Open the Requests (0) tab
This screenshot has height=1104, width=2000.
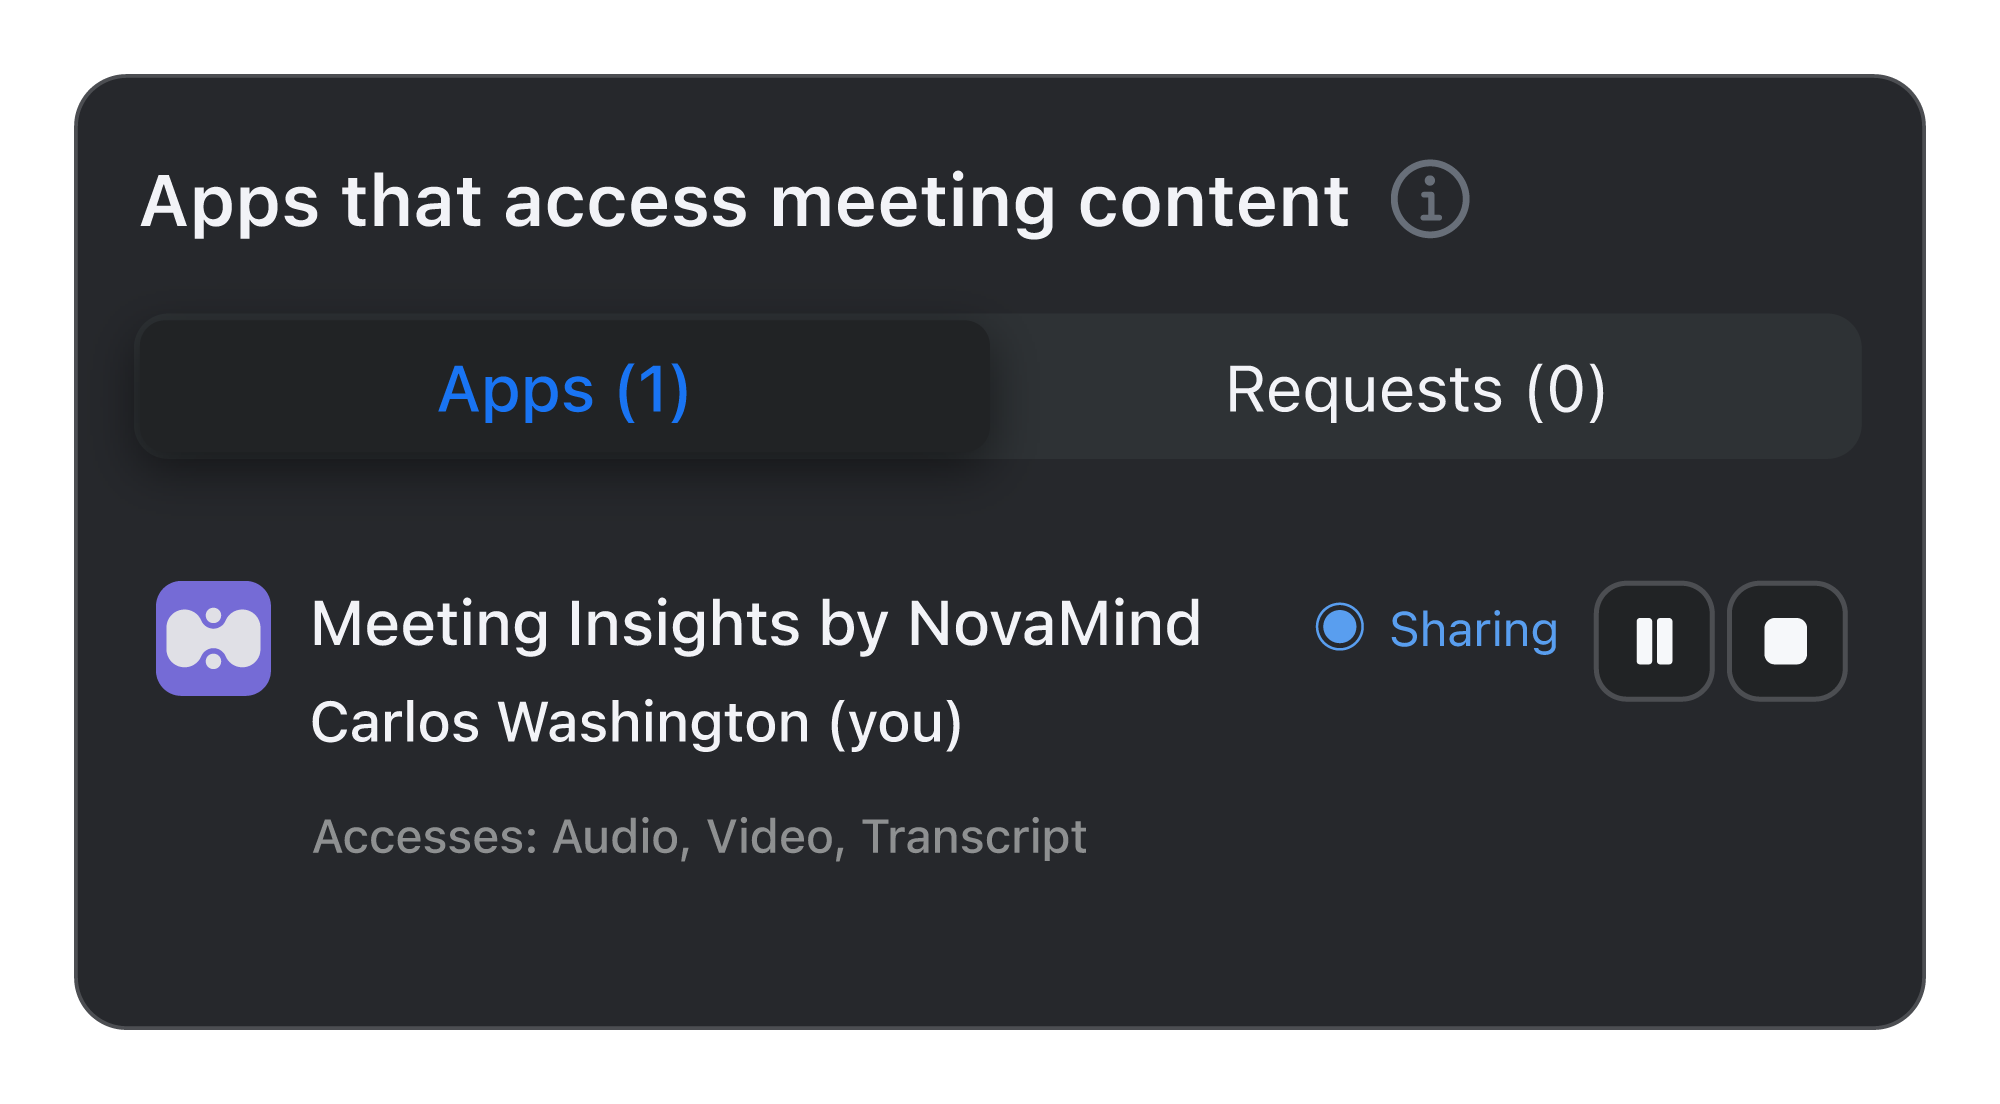[1415, 389]
